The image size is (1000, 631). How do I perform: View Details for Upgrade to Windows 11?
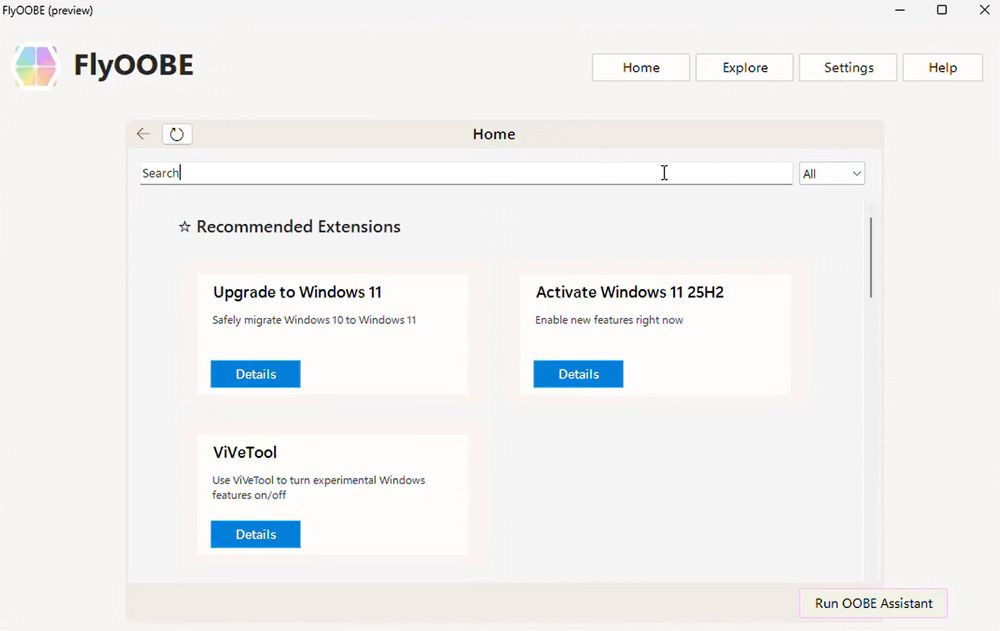[x=255, y=374]
